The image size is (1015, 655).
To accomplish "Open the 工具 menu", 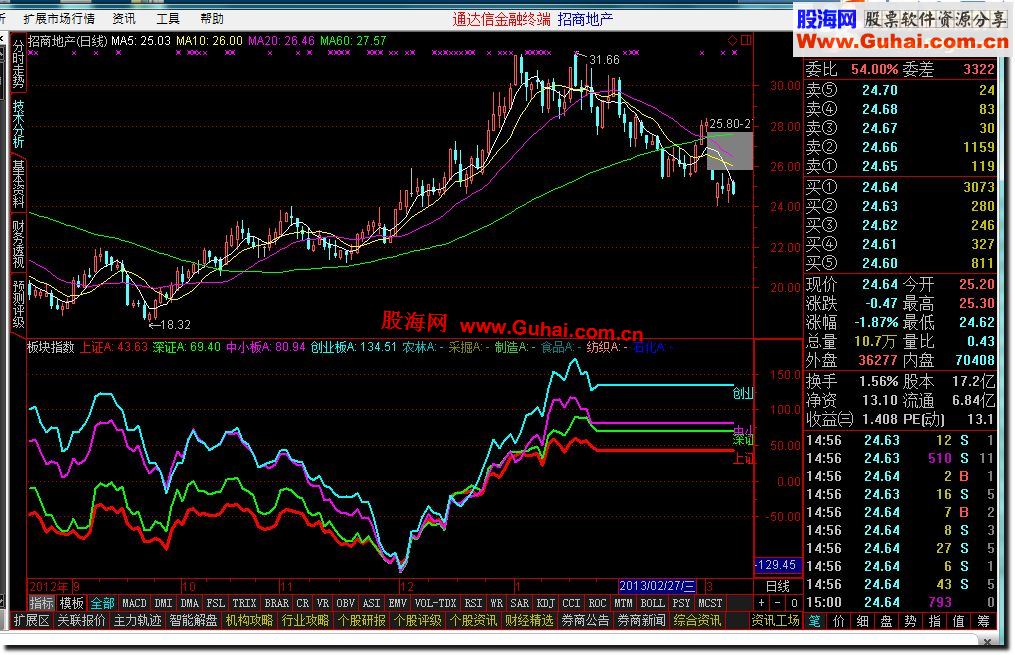I will [168, 19].
